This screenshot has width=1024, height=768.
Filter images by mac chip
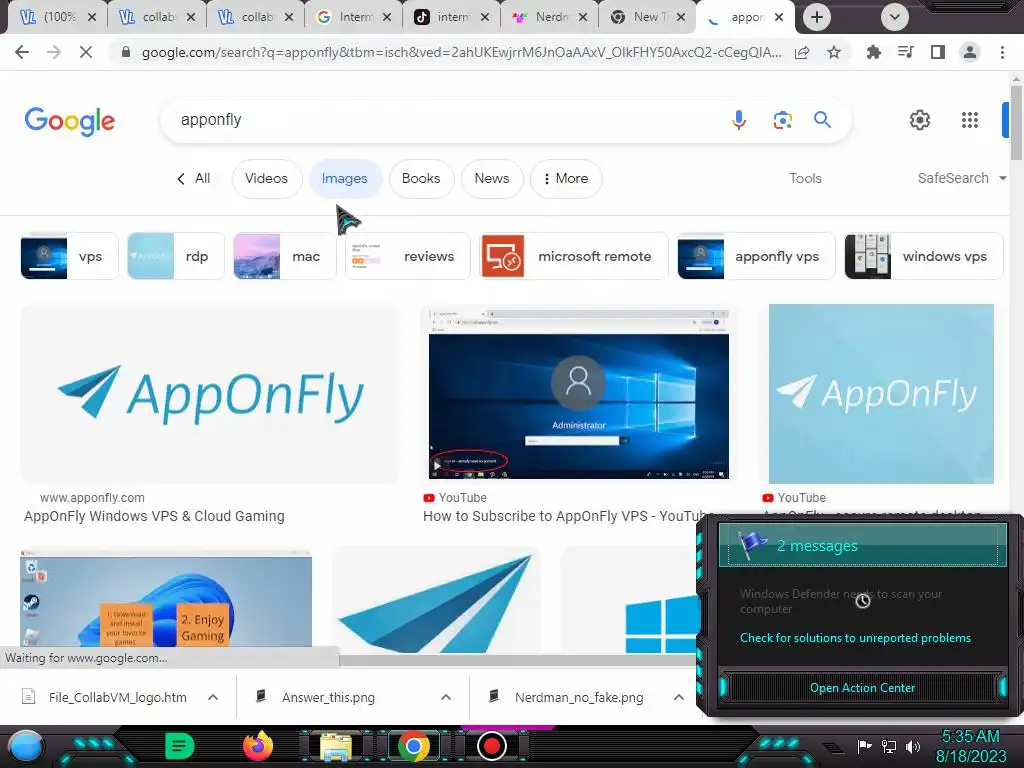click(284, 256)
